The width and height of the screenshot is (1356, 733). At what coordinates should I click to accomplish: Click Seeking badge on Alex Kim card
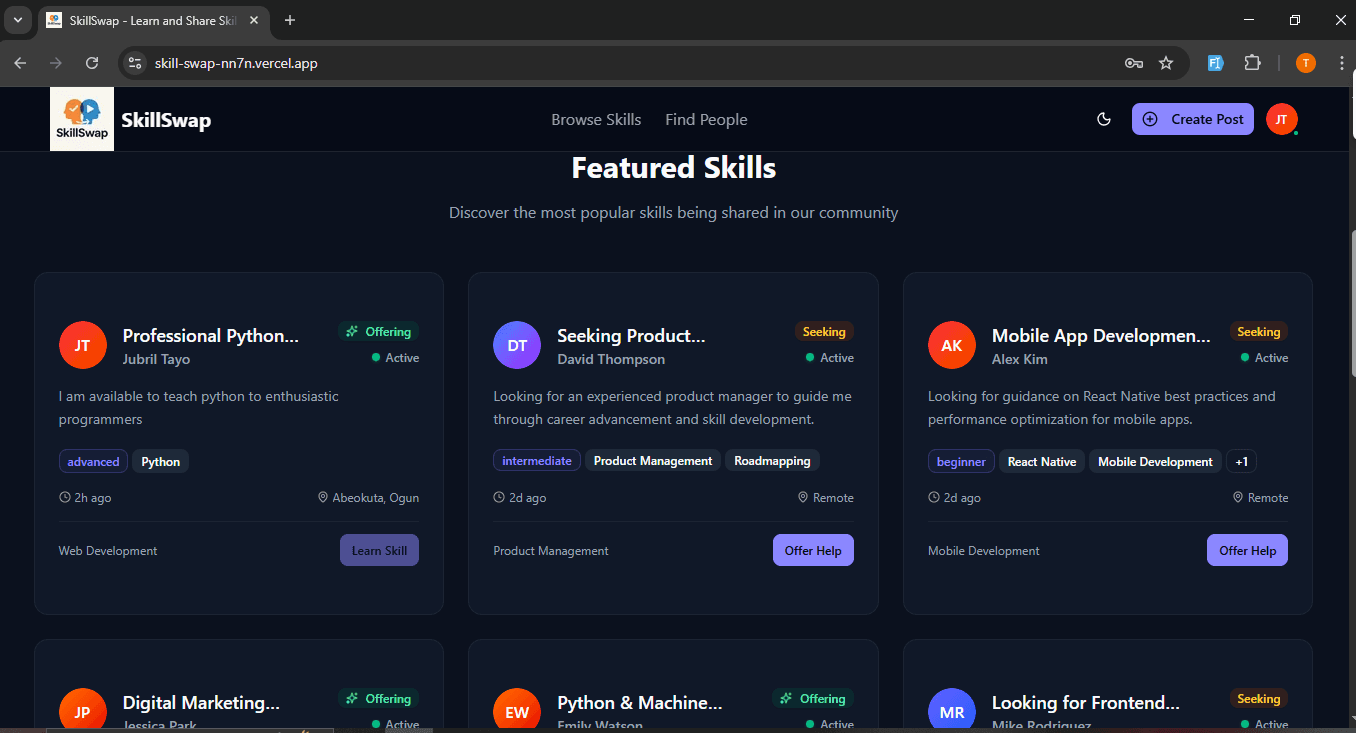pyautogui.click(x=1258, y=332)
